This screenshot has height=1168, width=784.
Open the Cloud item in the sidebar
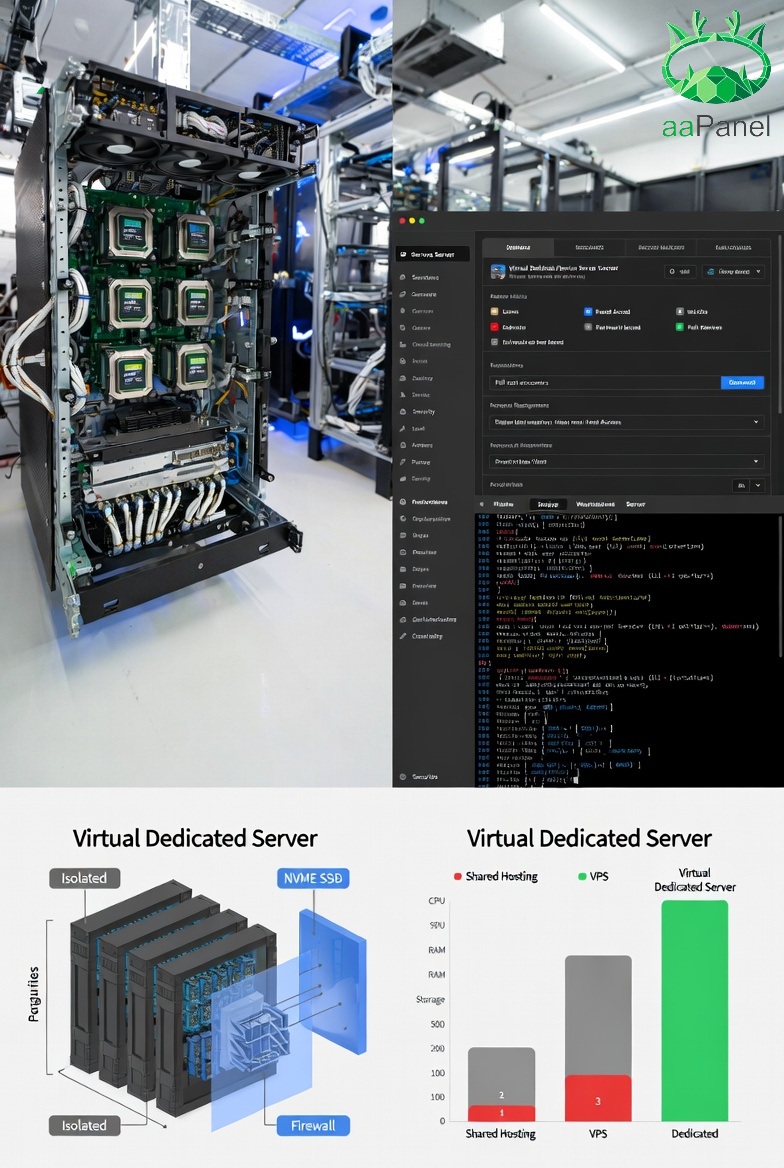(425, 345)
